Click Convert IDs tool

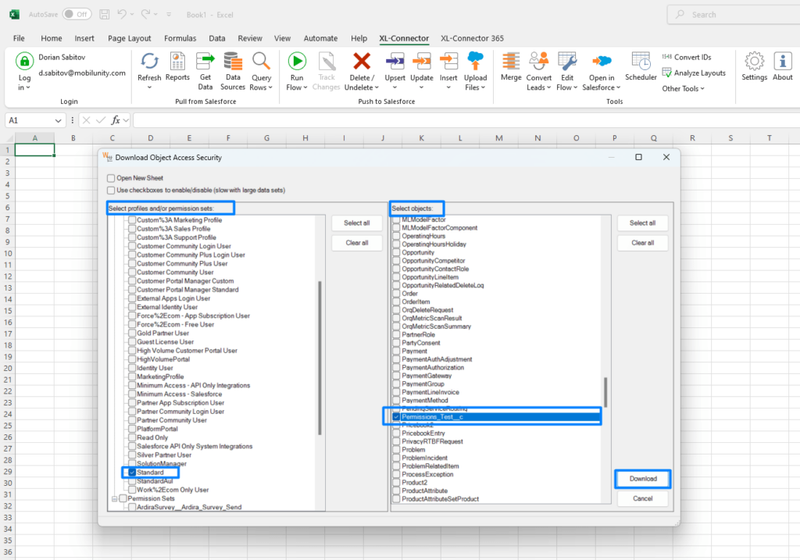click(x=686, y=57)
